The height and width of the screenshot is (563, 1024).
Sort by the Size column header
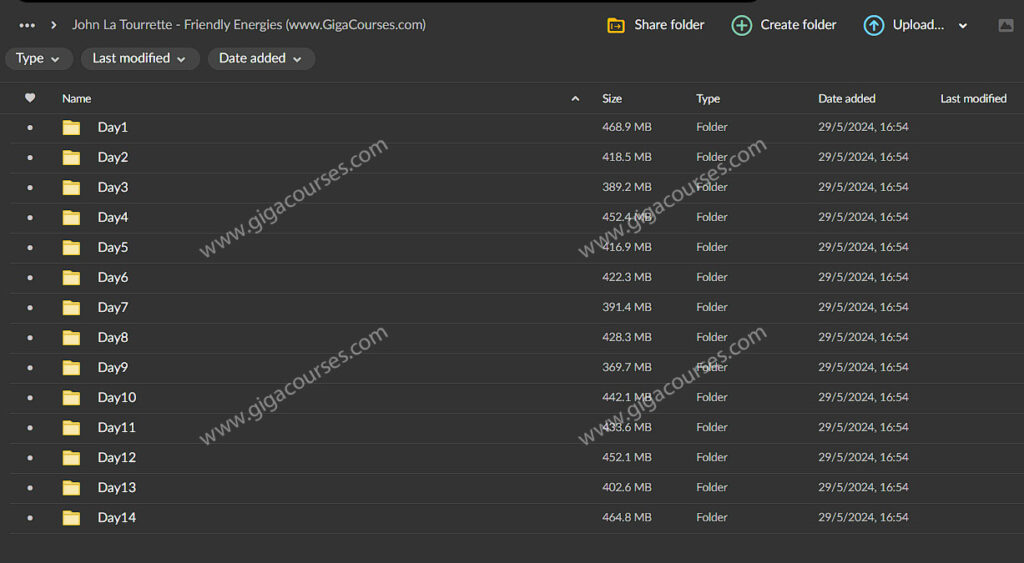pos(612,98)
